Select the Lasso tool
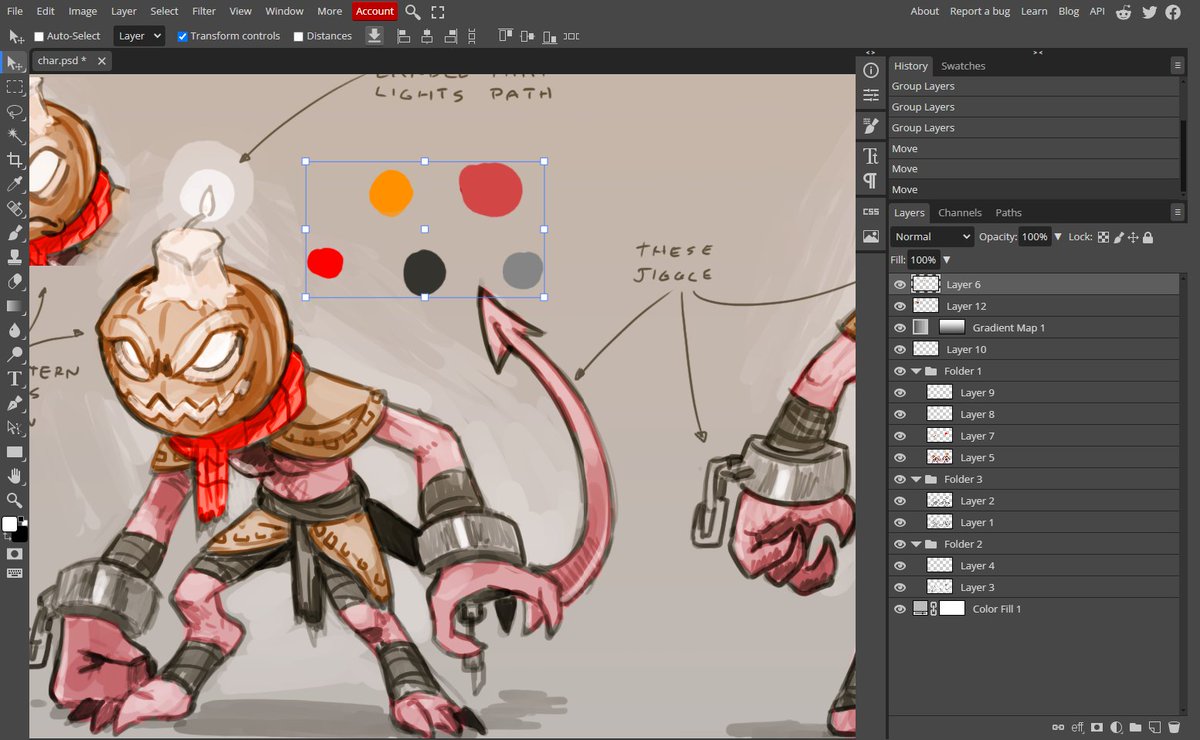The width and height of the screenshot is (1200, 740). 15,111
